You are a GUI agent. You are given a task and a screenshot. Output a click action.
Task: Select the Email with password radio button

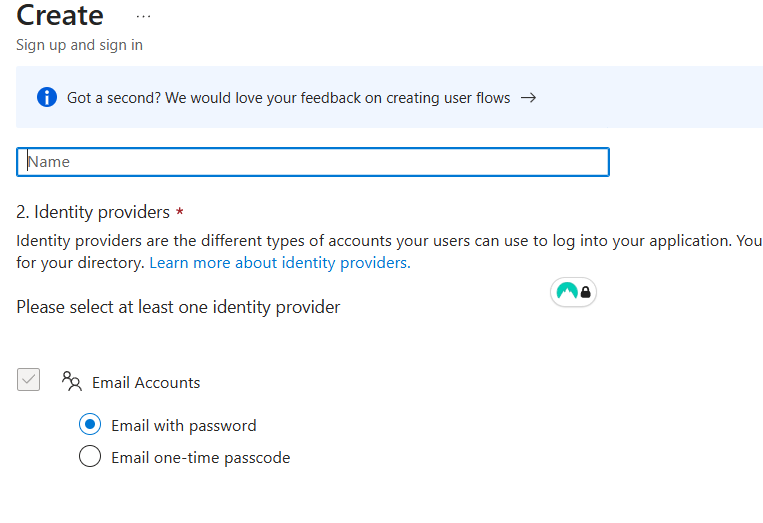[90, 424]
